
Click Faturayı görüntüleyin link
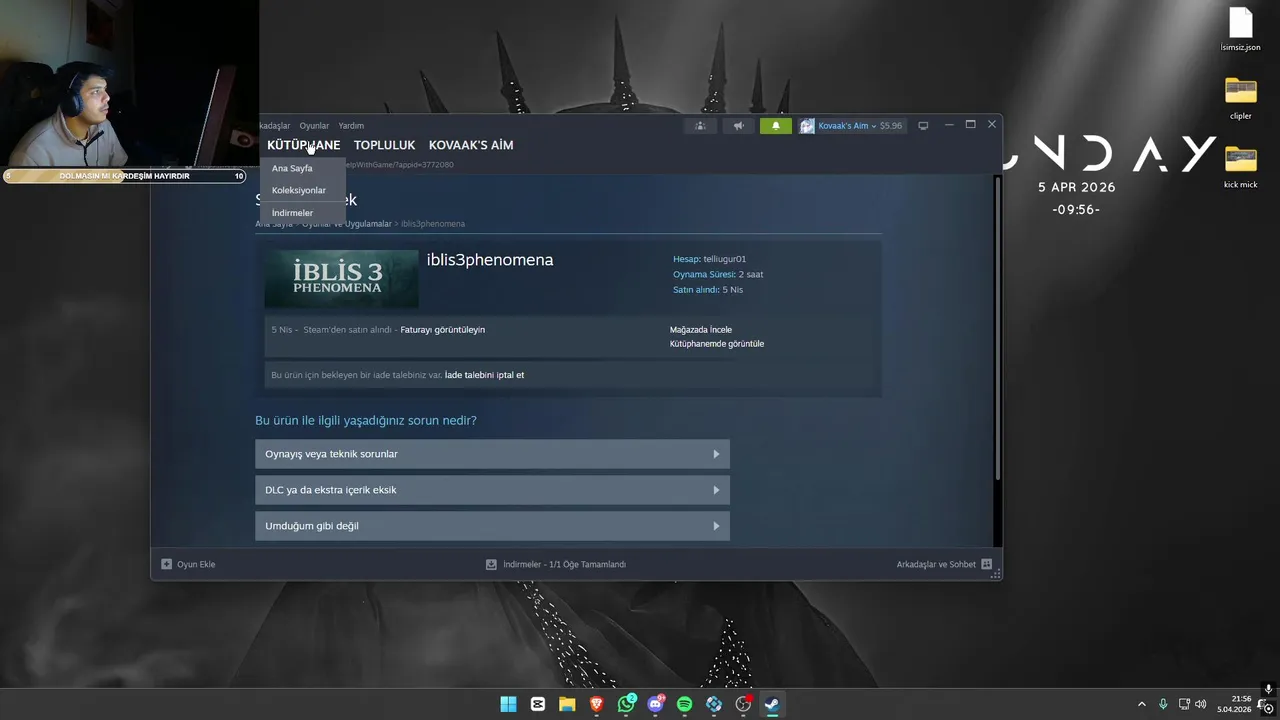click(x=442, y=329)
